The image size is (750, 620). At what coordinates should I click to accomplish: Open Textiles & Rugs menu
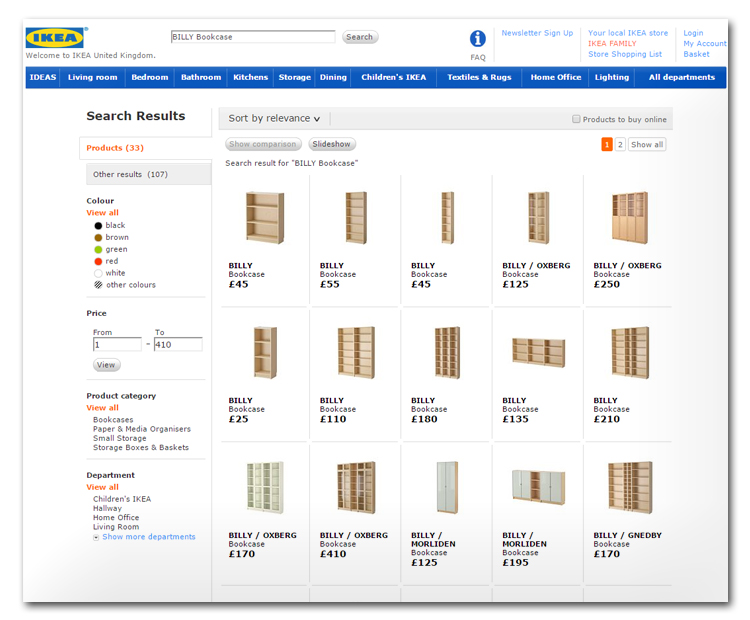pos(479,78)
